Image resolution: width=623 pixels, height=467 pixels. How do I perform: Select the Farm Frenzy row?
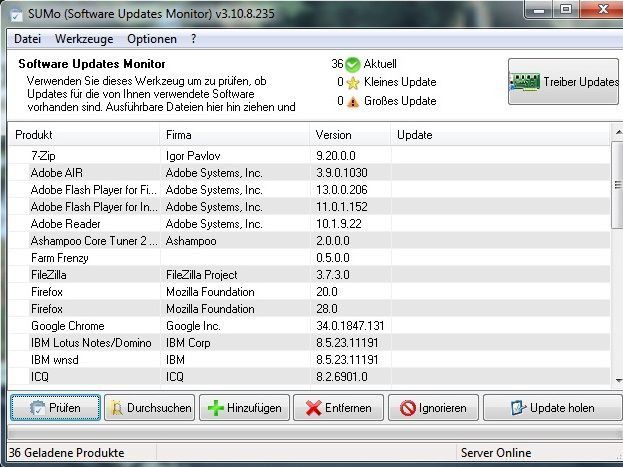click(x=309, y=258)
